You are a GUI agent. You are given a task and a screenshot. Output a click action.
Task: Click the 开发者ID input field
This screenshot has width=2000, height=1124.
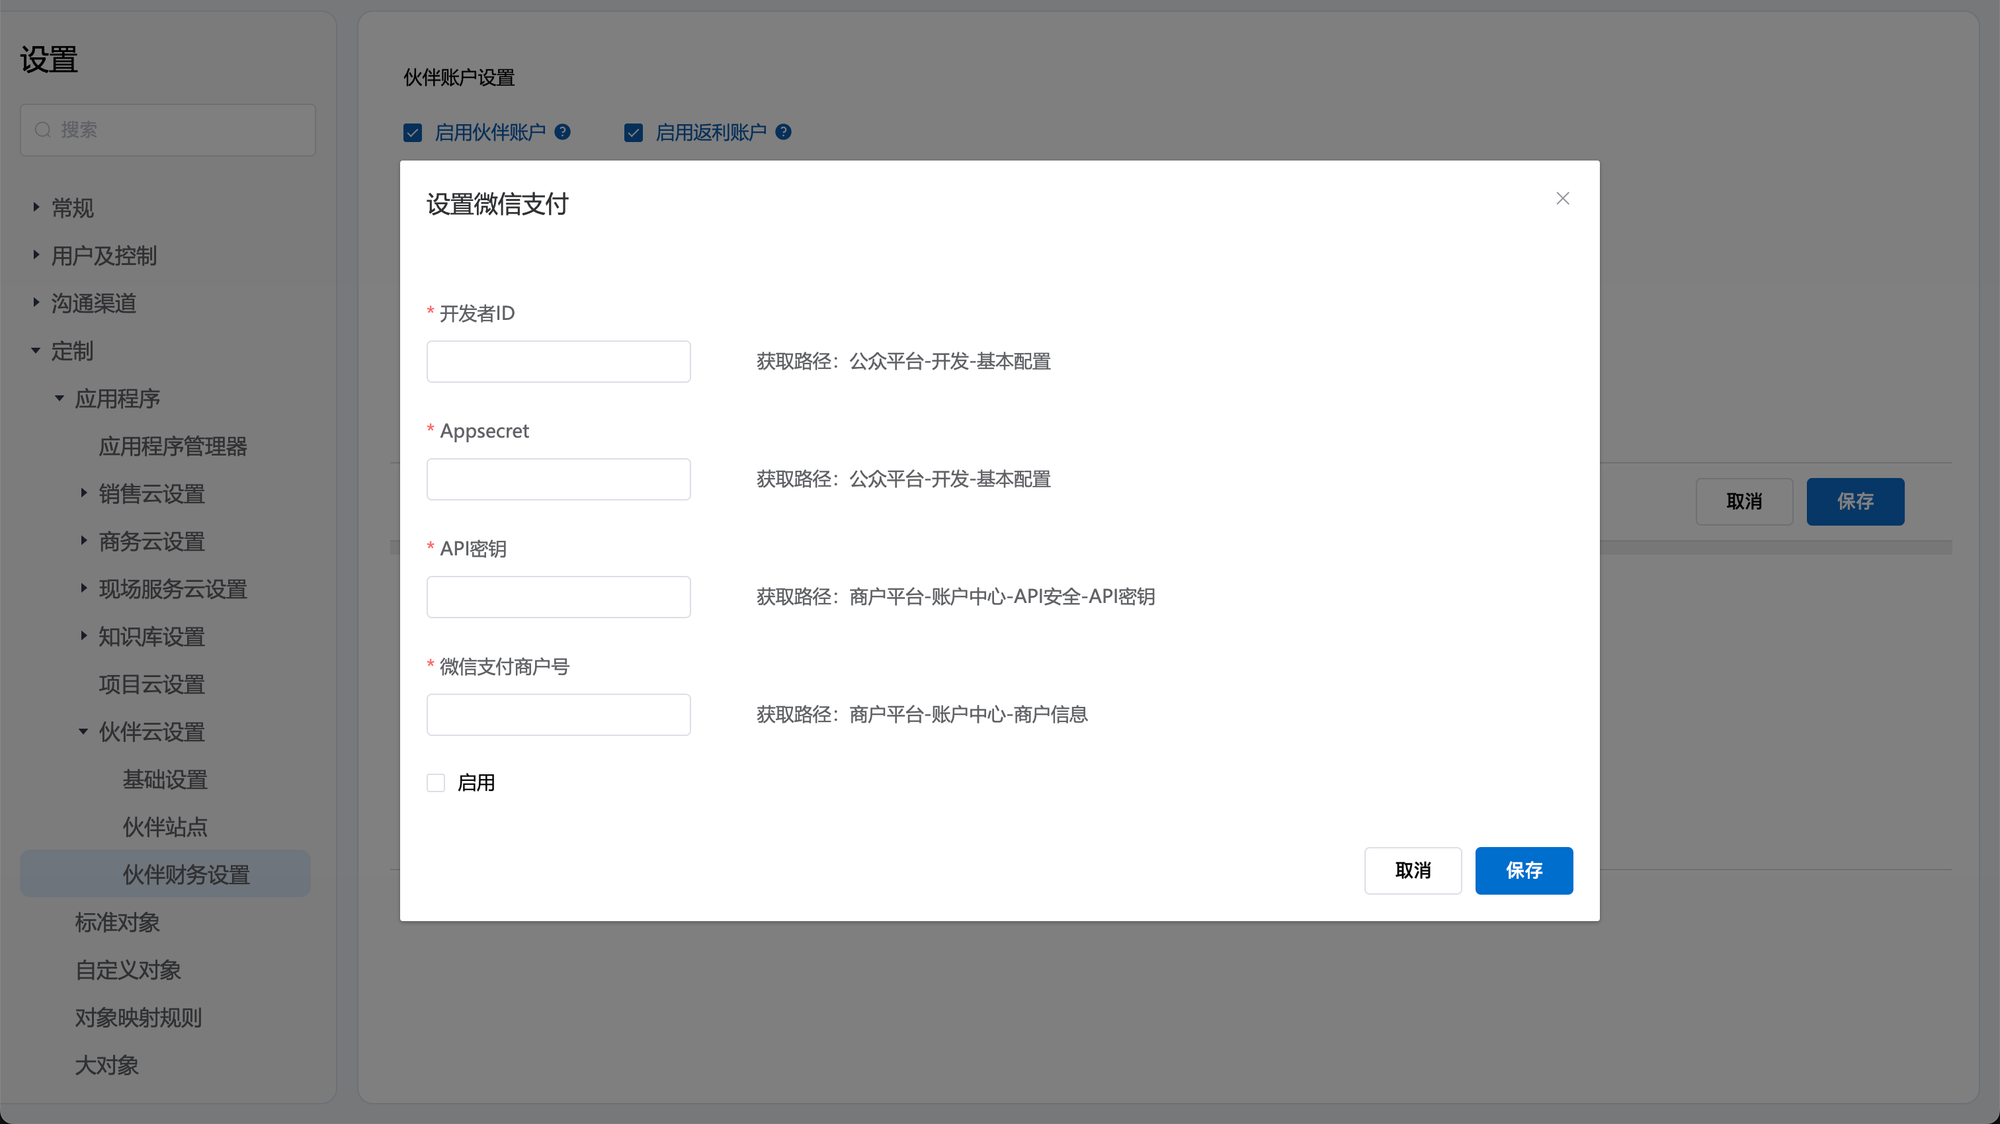pyautogui.click(x=558, y=361)
